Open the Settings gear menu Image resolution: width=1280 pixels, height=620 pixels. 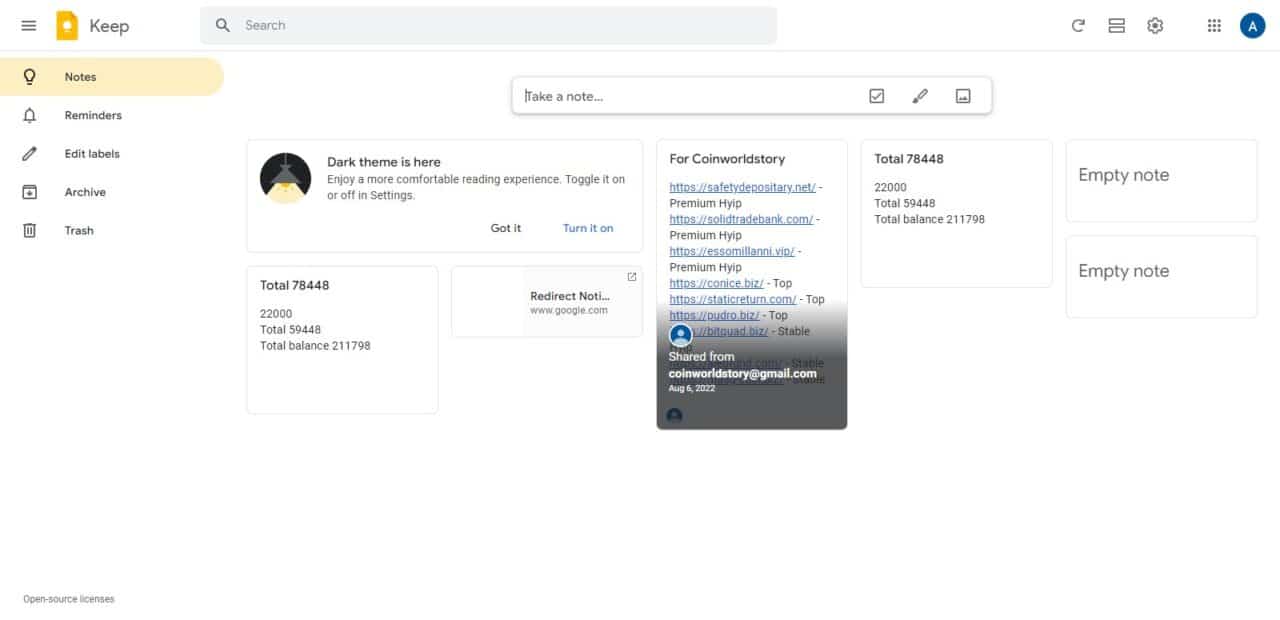point(1155,26)
